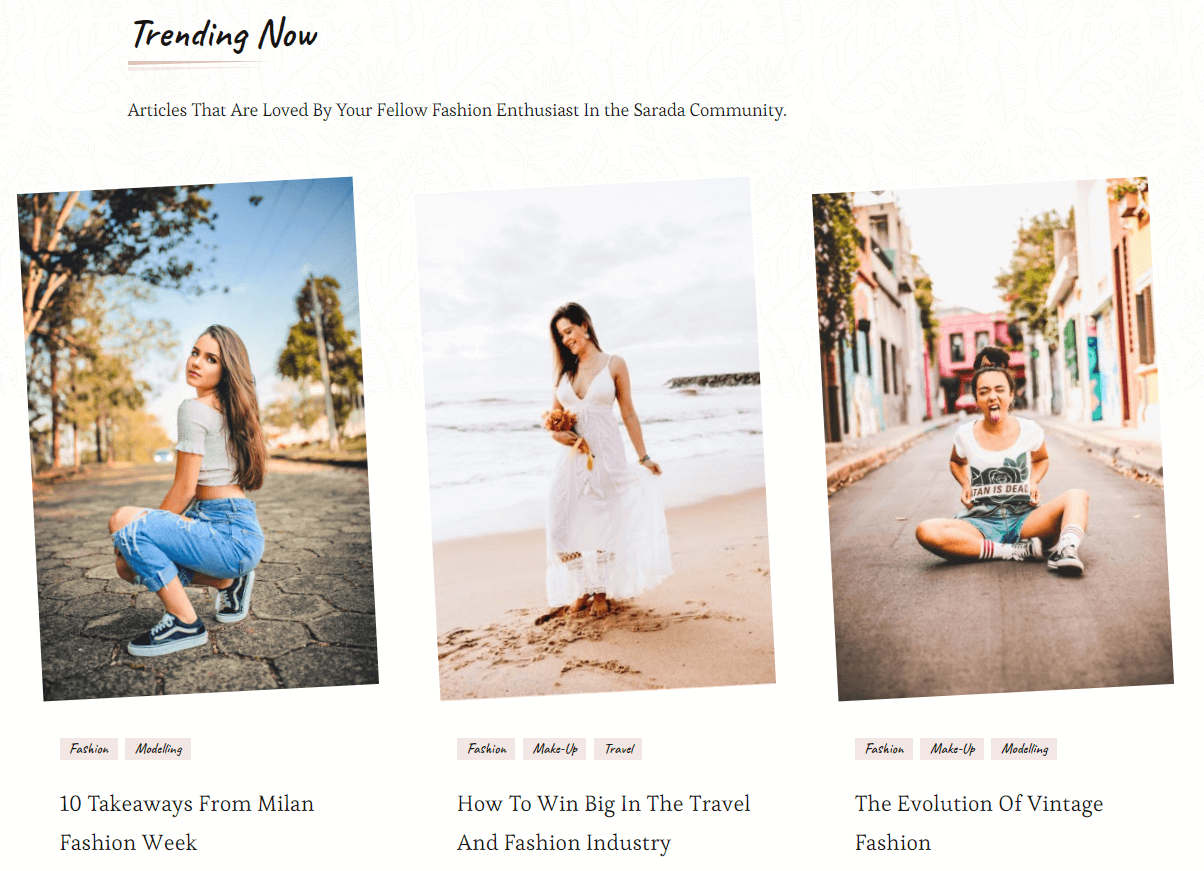Select Fashion tag under Travel article

[486, 749]
